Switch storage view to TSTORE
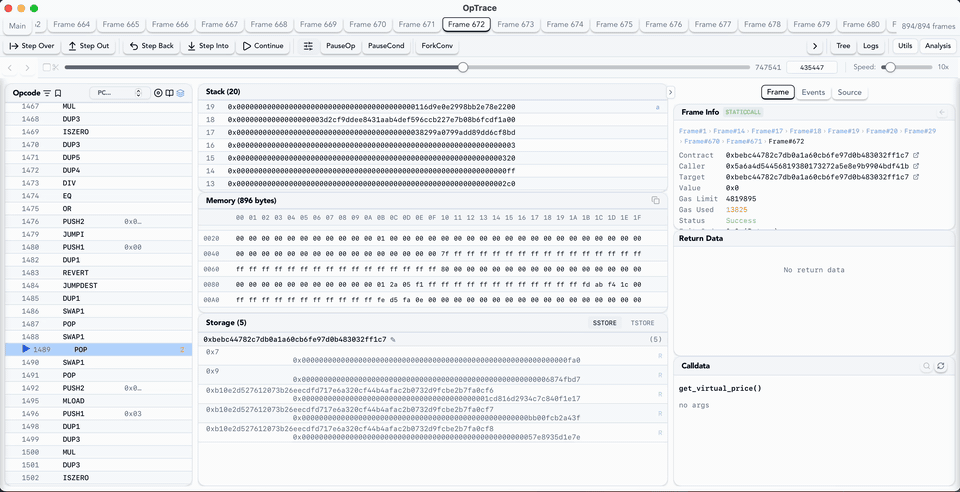960x492 pixels. pos(642,322)
